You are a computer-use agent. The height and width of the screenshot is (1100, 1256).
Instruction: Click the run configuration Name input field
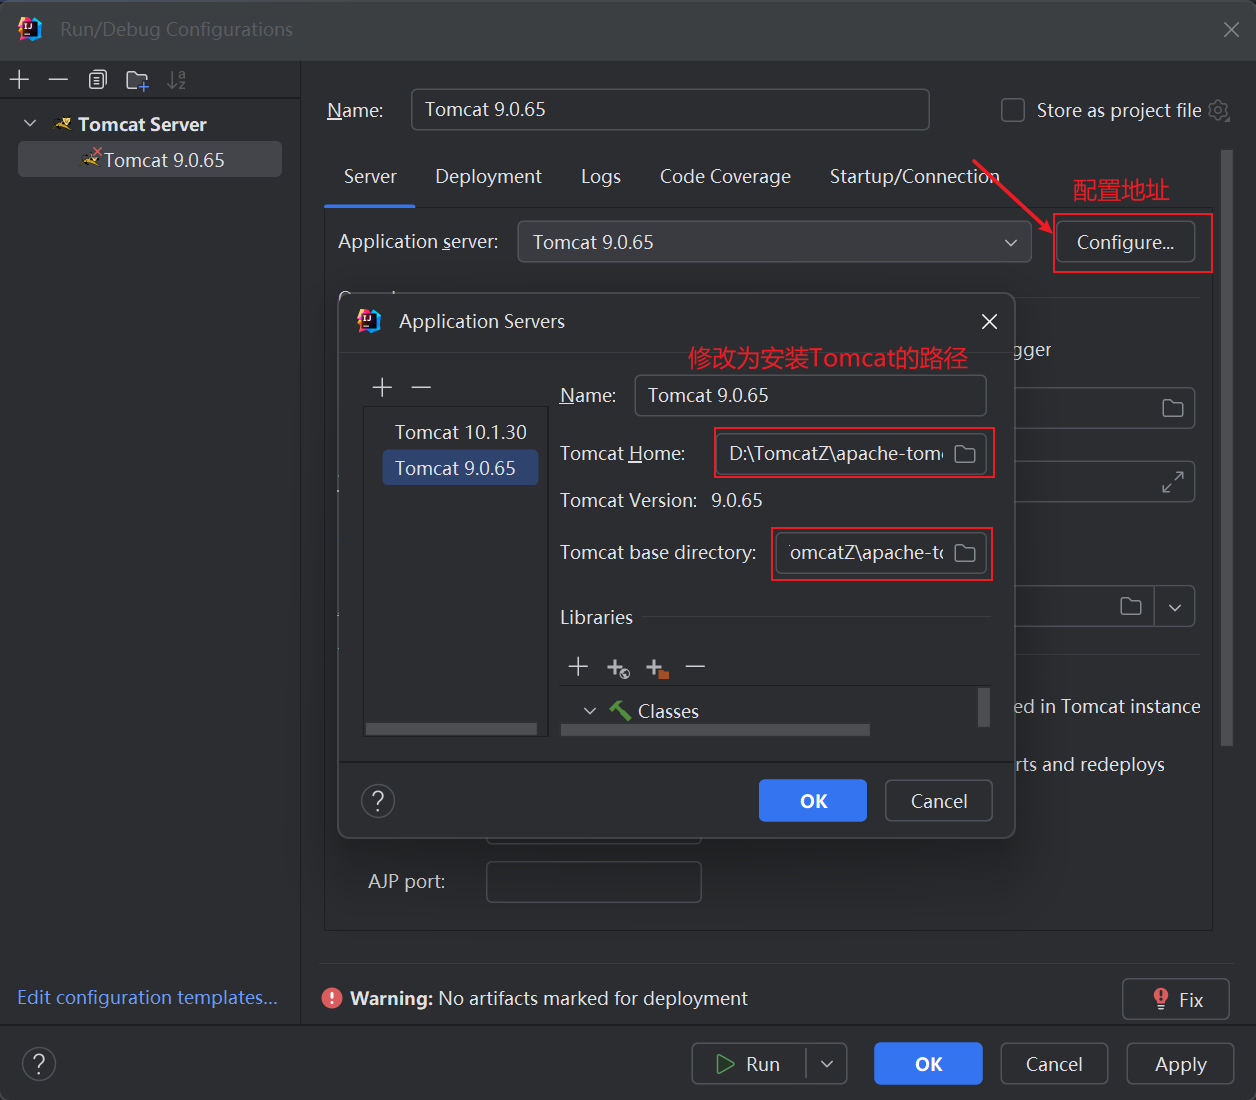670,109
